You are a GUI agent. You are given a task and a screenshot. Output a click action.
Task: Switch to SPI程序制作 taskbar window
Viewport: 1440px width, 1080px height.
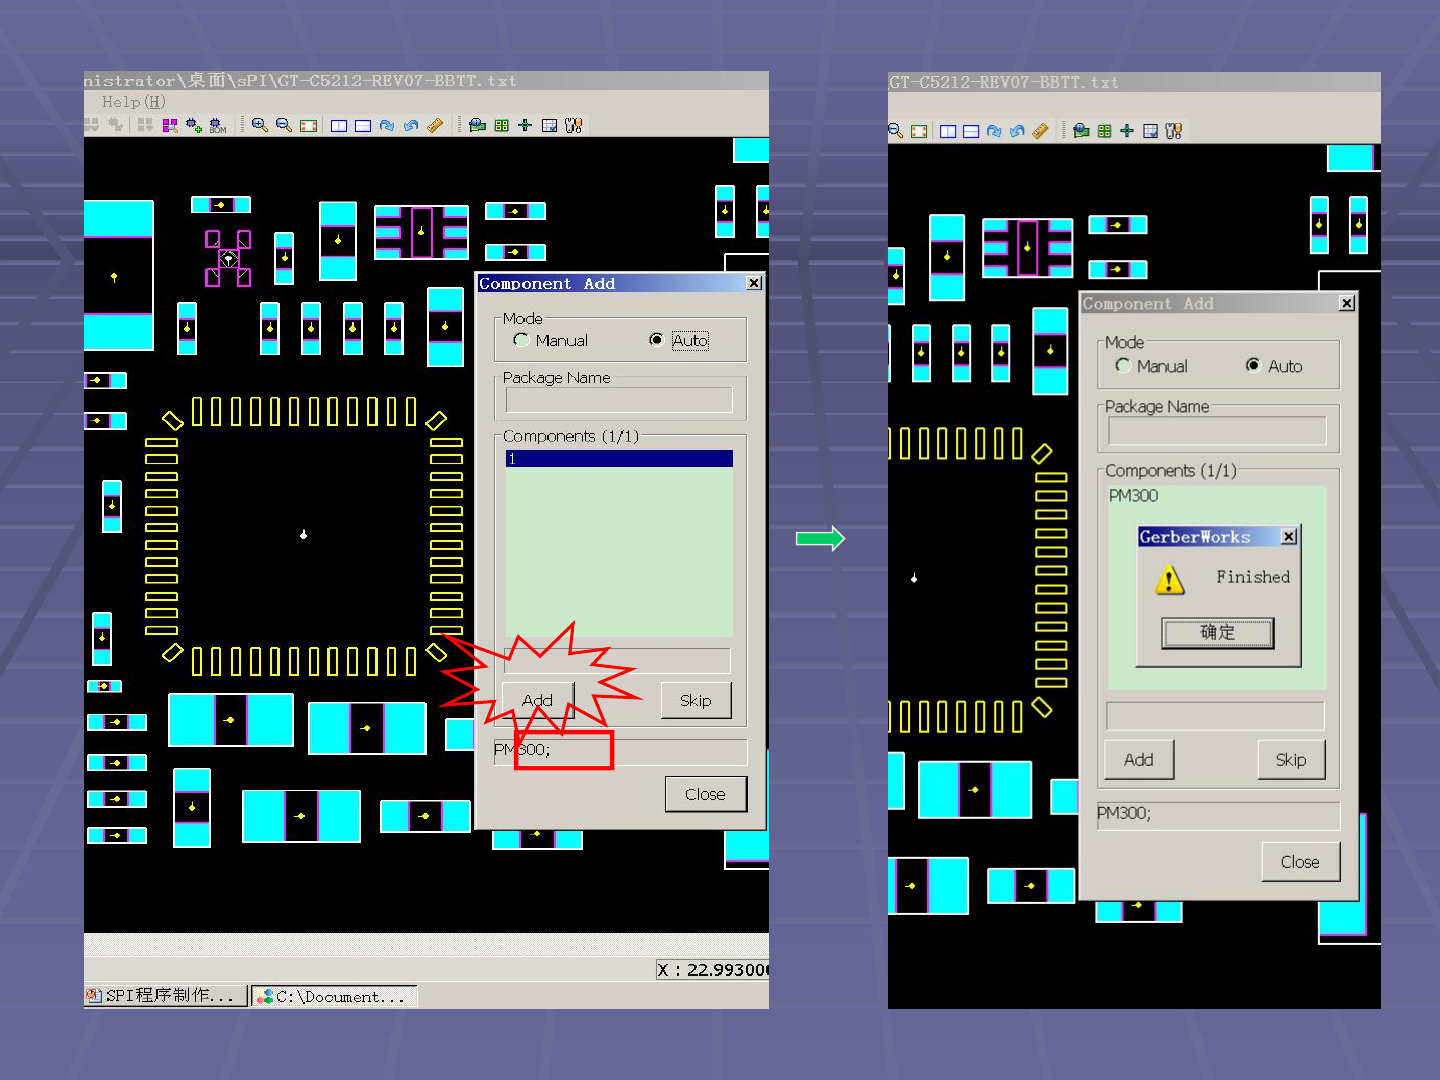166,996
